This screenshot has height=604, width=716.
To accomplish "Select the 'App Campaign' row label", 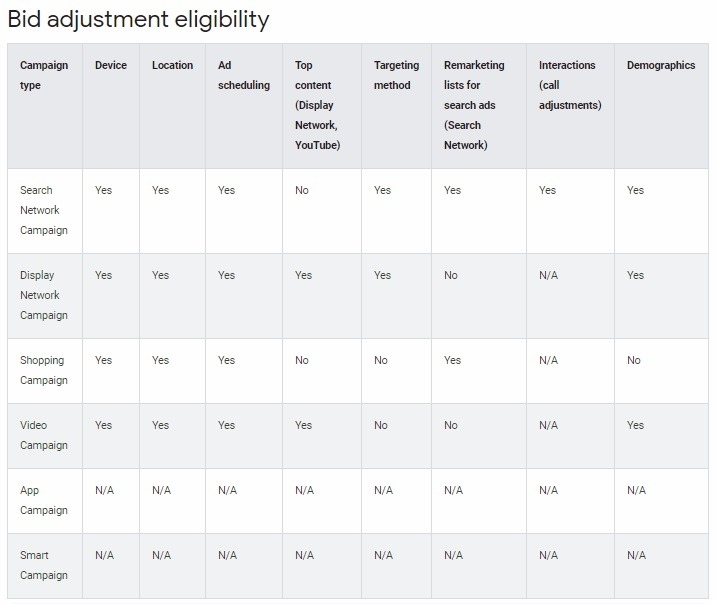I will click(x=44, y=500).
